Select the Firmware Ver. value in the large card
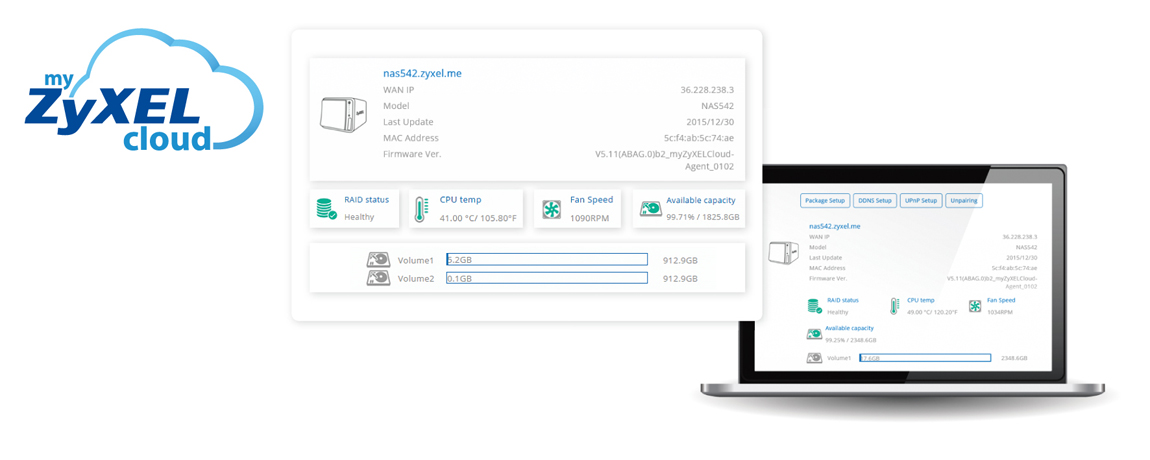 pyautogui.click(x=664, y=160)
